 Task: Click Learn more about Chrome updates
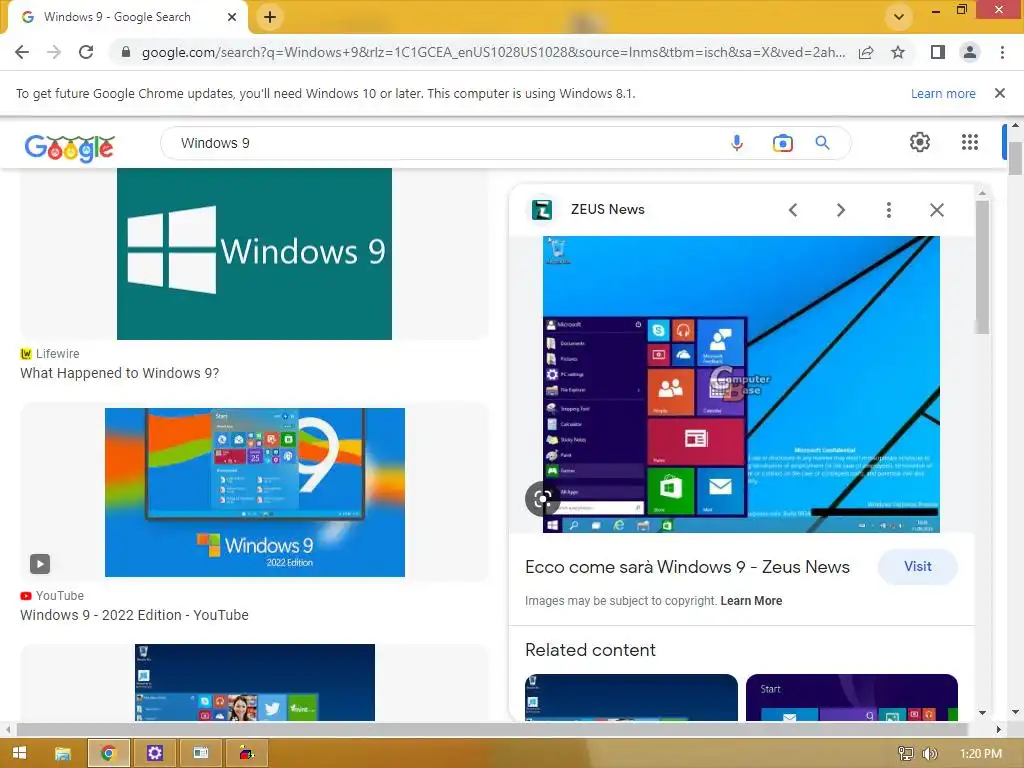[x=943, y=93]
